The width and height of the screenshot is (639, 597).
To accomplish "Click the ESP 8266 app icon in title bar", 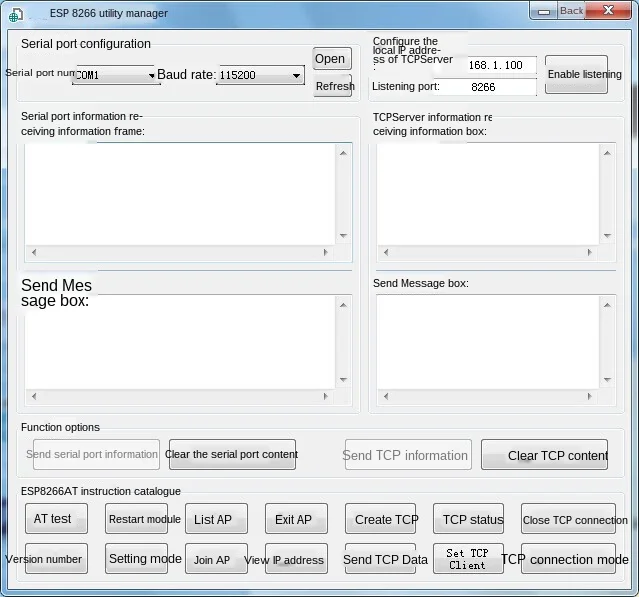I will coord(15,15).
